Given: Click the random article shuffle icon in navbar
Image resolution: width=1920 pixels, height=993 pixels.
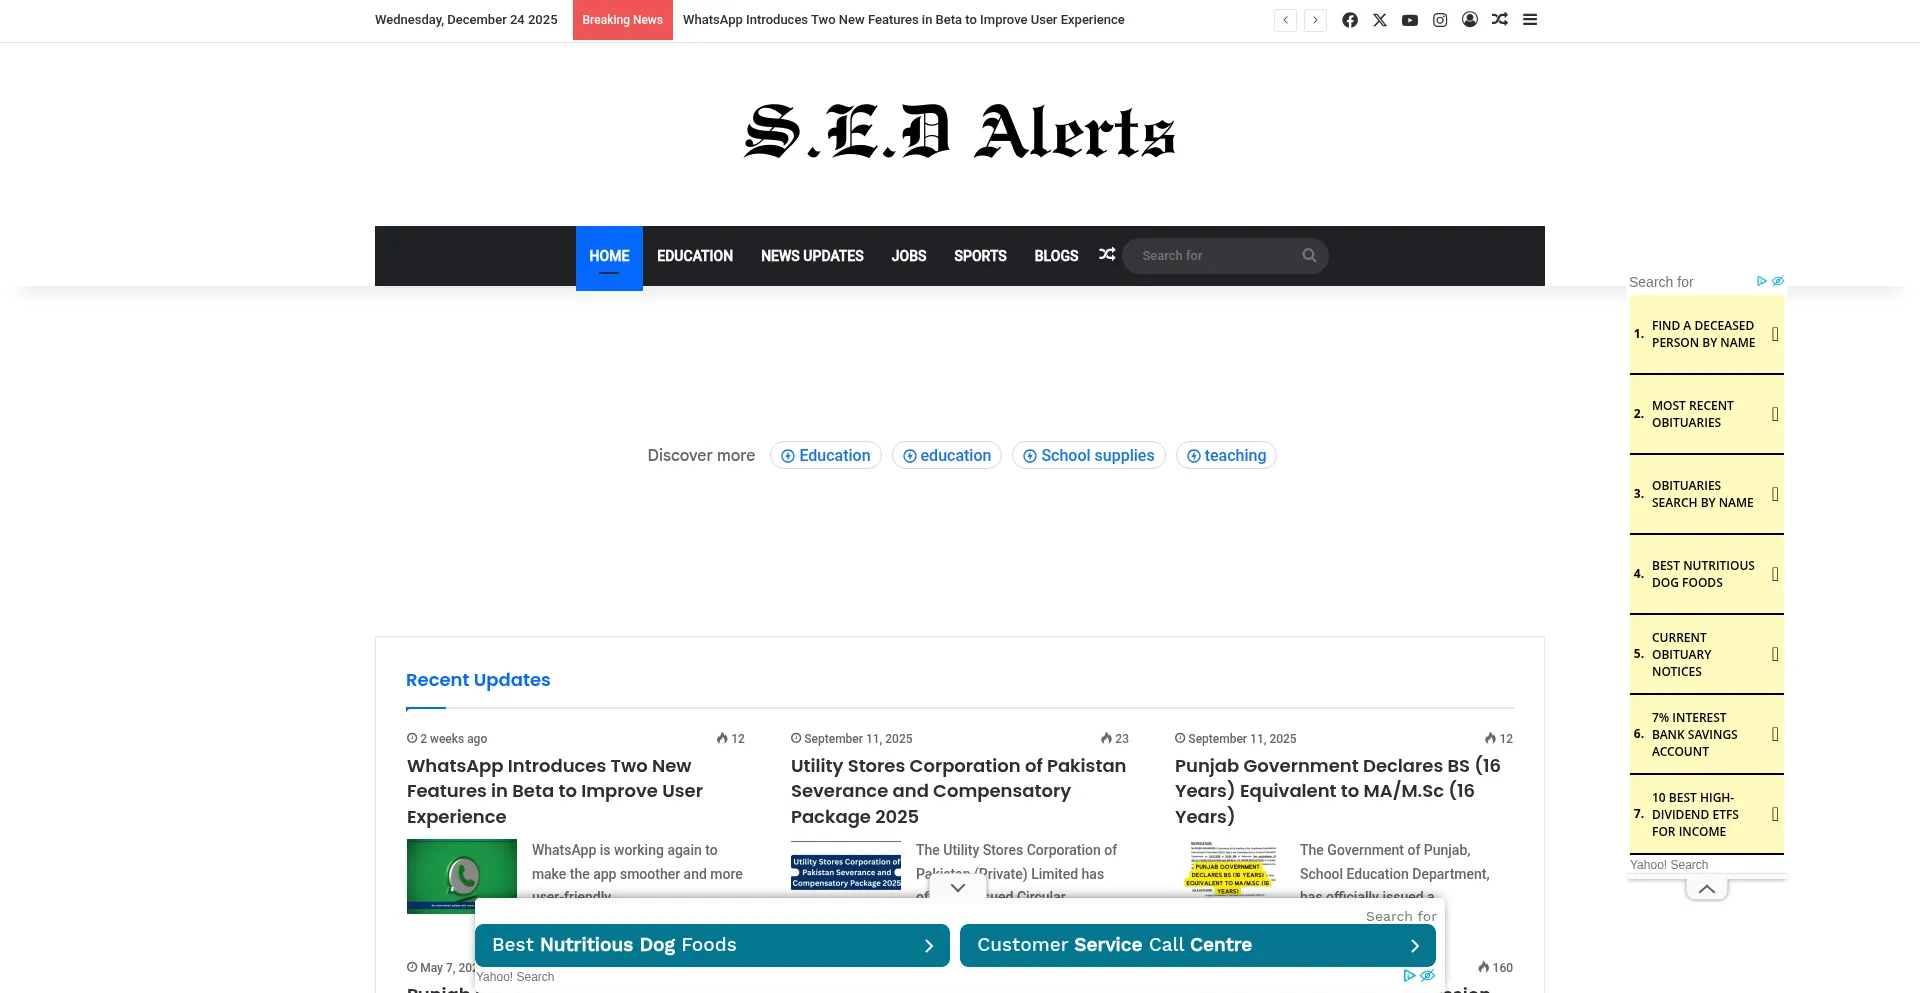Looking at the screenshot, I should click(1107, 255).
